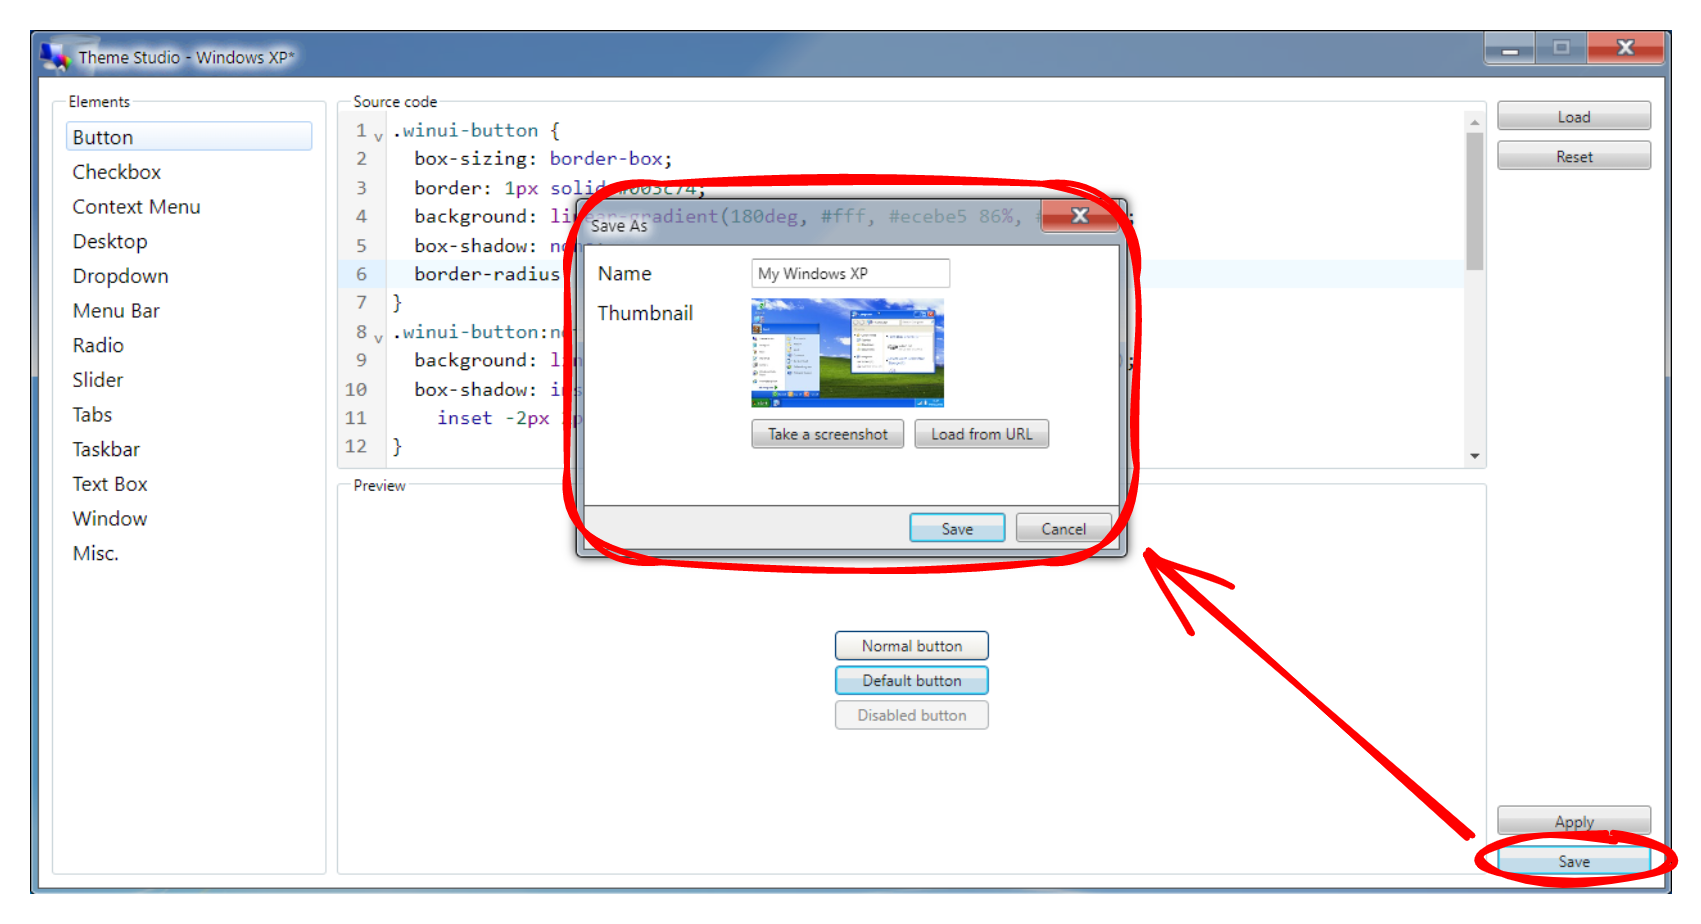Select Context Menu in the Elements list
This screenshot has width=1701, height=924.
click(x=136, y=207)
